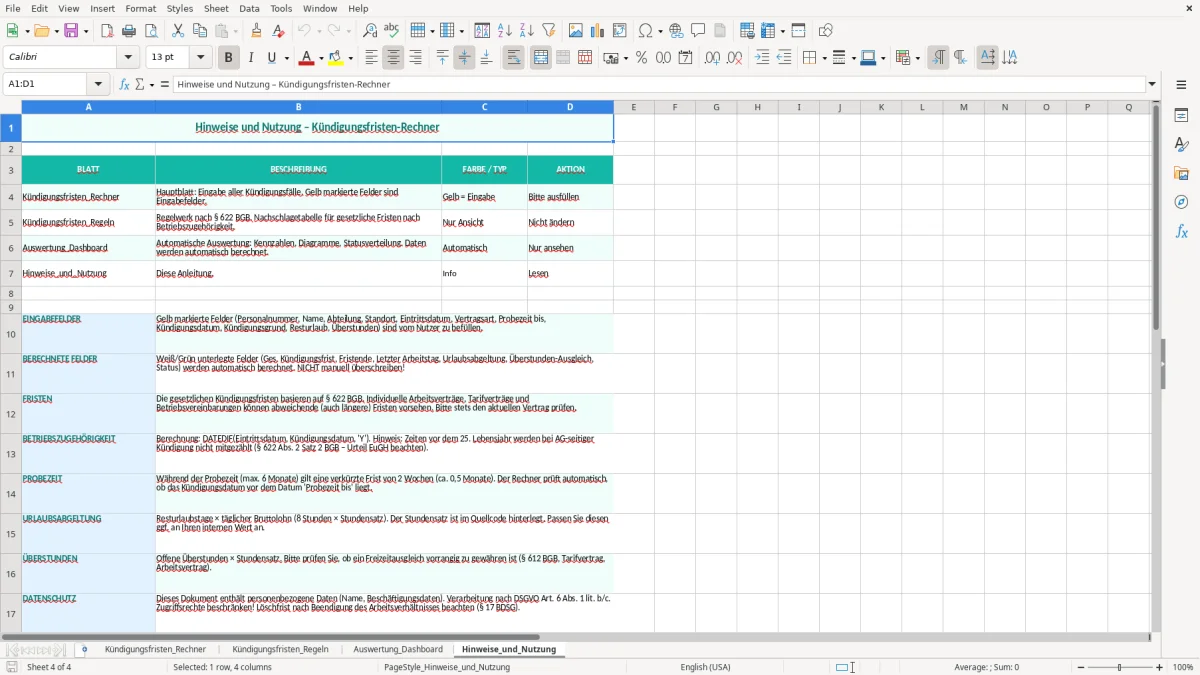Open the borders dropdown arrow
This screenshot has height=675, width=1200.
click(823, 58)
